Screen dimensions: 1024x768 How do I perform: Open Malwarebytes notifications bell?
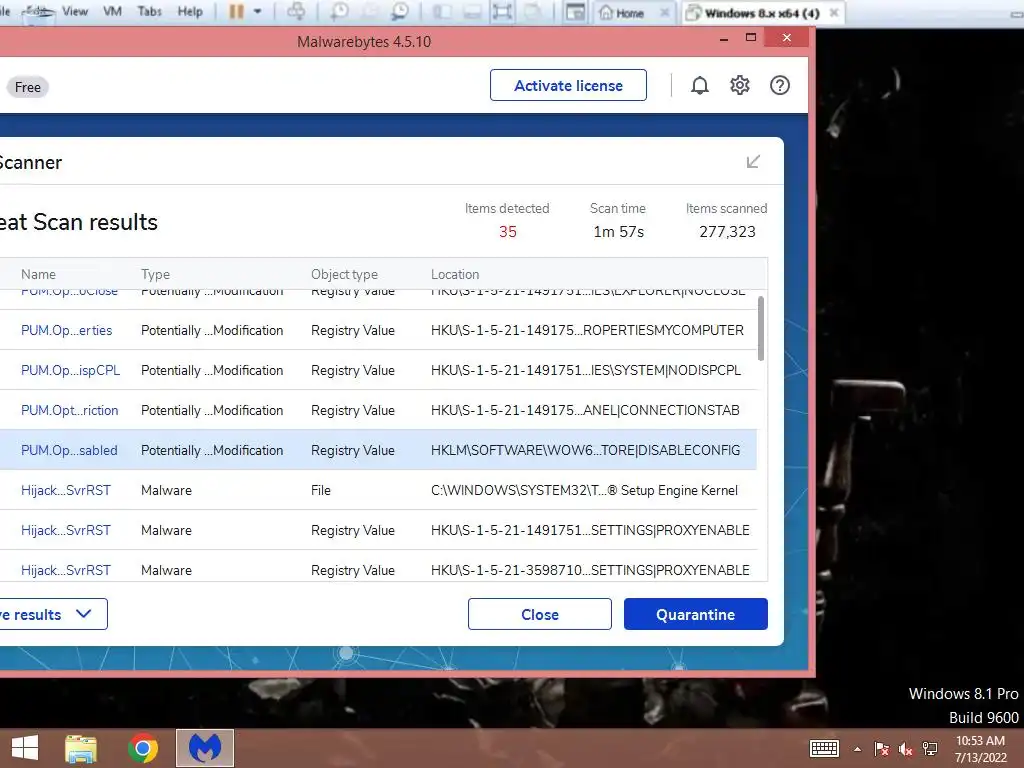pyautogui.click(x=699, y=86)
